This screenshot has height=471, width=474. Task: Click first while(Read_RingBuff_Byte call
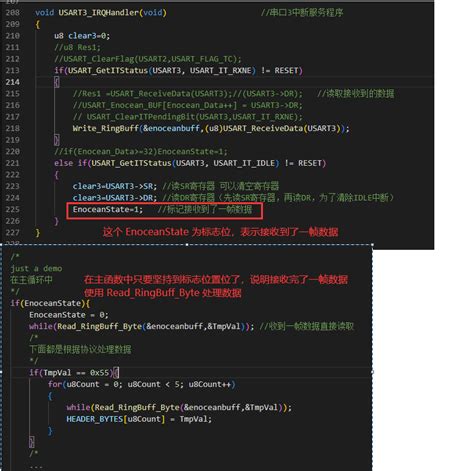pyautogui.click(x=141, y=326)
